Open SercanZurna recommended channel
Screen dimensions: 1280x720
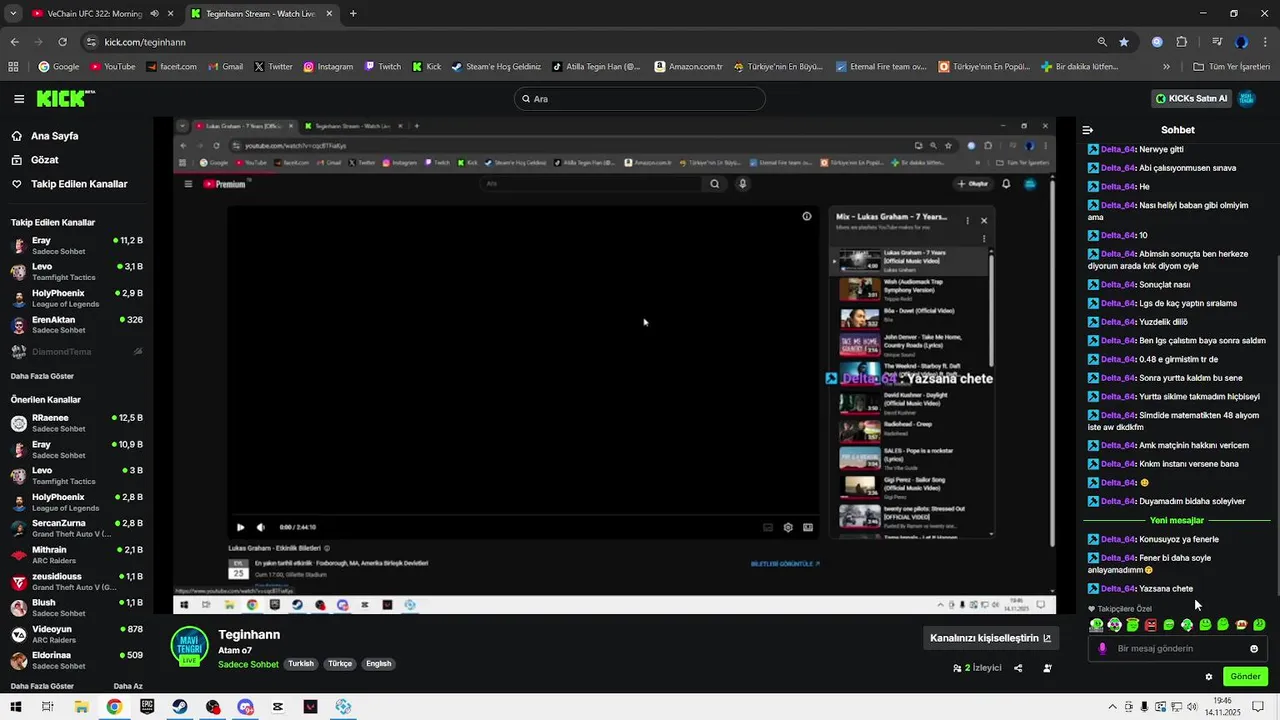coord(77,528)
